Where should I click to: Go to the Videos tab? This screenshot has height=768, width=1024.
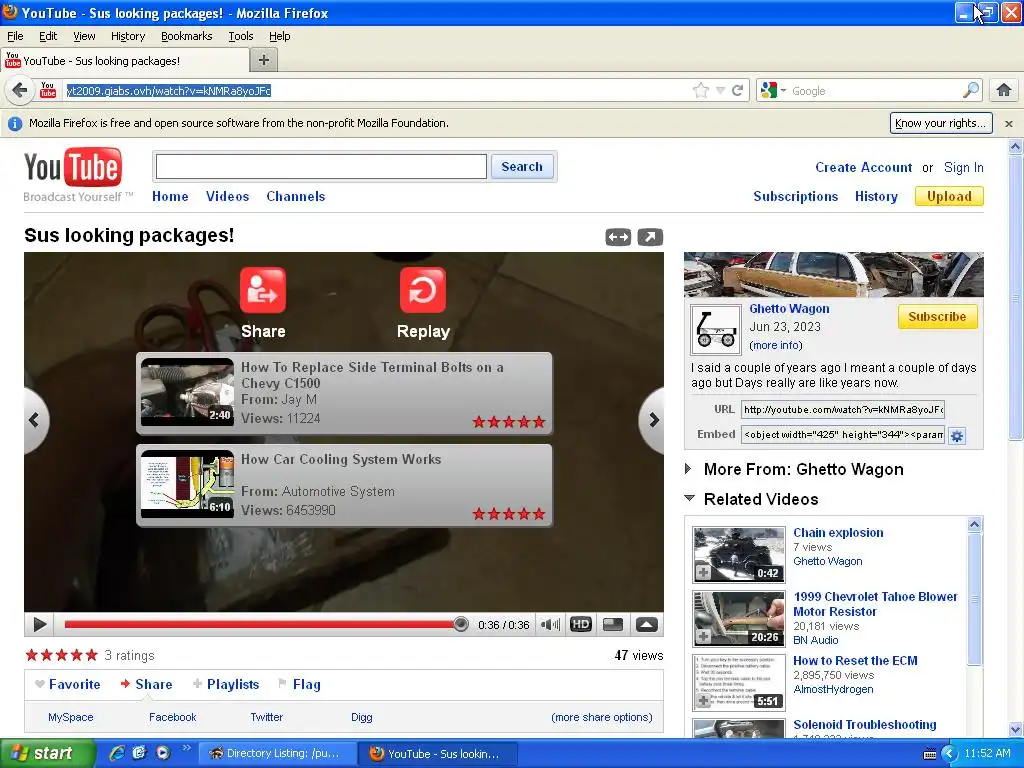tap(227, 196)
